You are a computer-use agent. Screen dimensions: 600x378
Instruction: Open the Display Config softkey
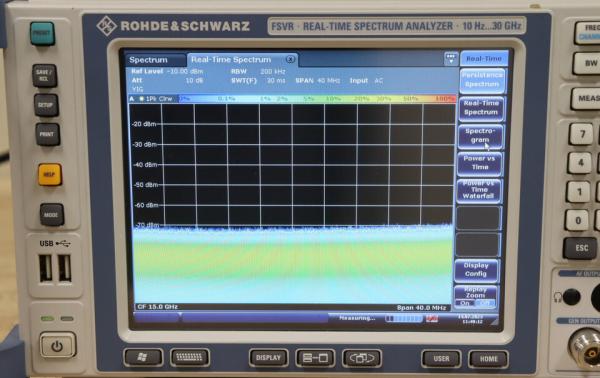coord(476,270)
